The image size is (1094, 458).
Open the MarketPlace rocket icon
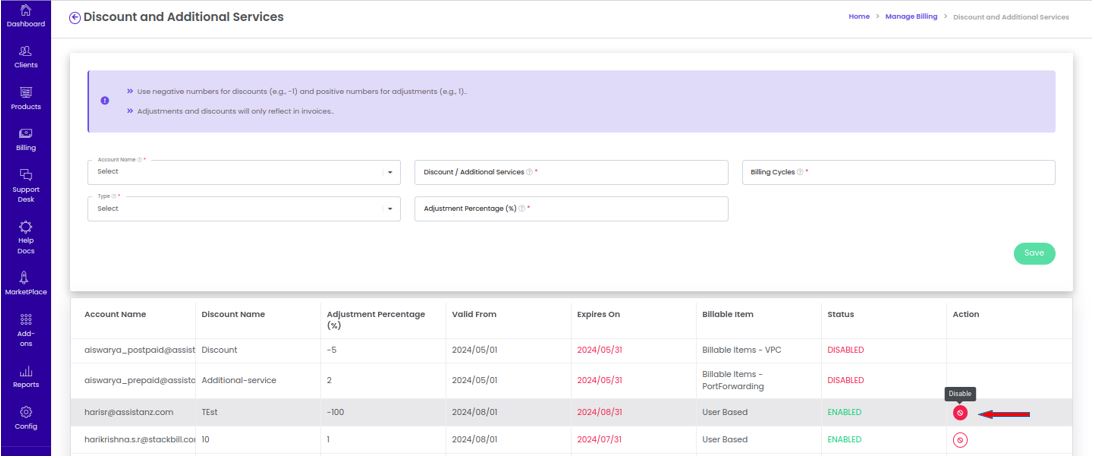(x=25, y=277)
